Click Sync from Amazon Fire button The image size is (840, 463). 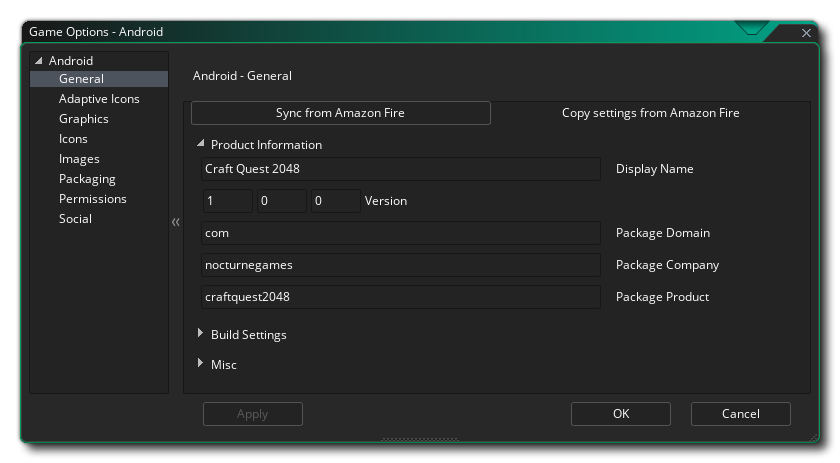pos(340,113)
